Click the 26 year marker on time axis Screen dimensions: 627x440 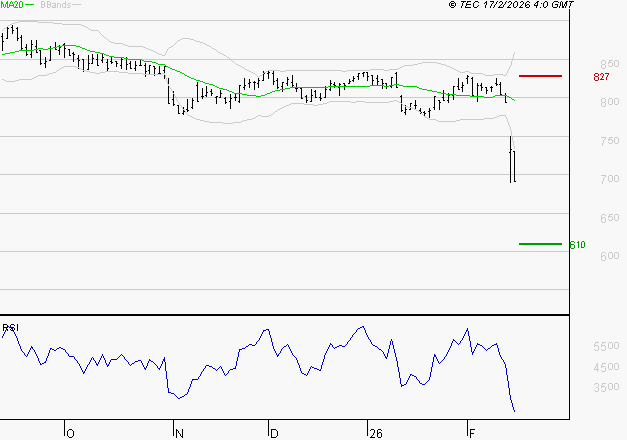tap(376, 434)
